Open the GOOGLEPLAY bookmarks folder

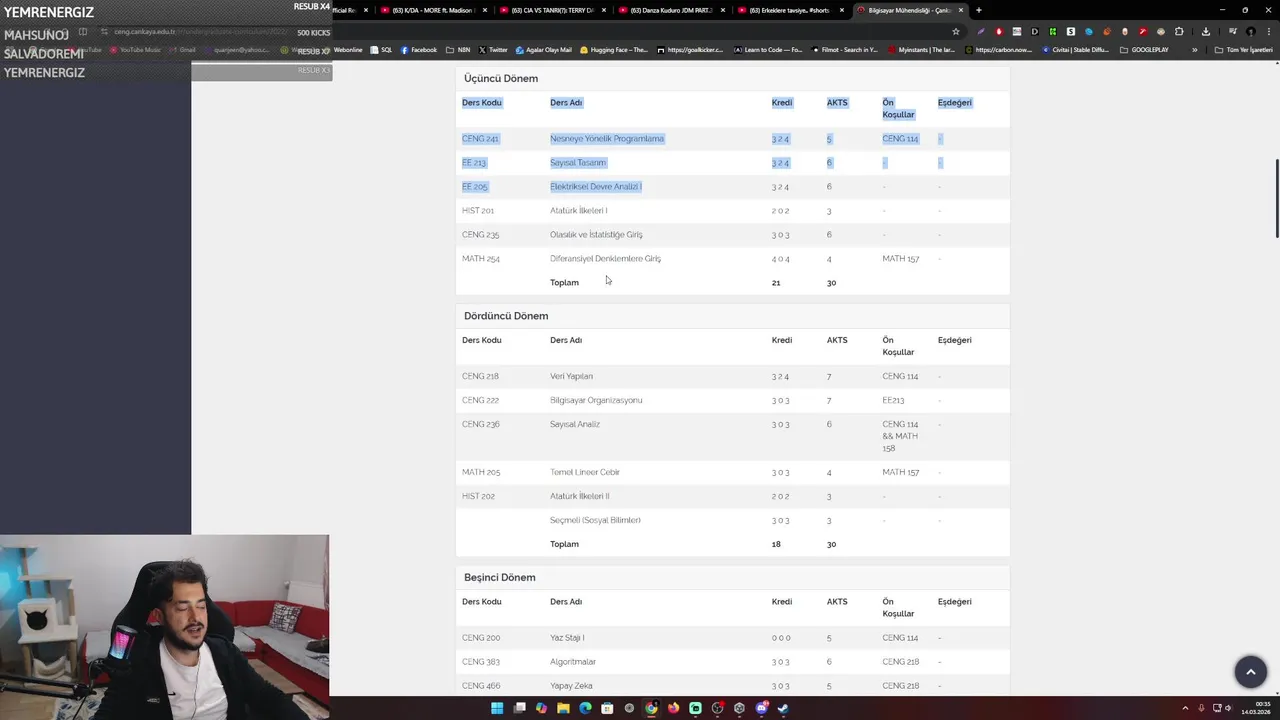click(x=1144, y=50)
